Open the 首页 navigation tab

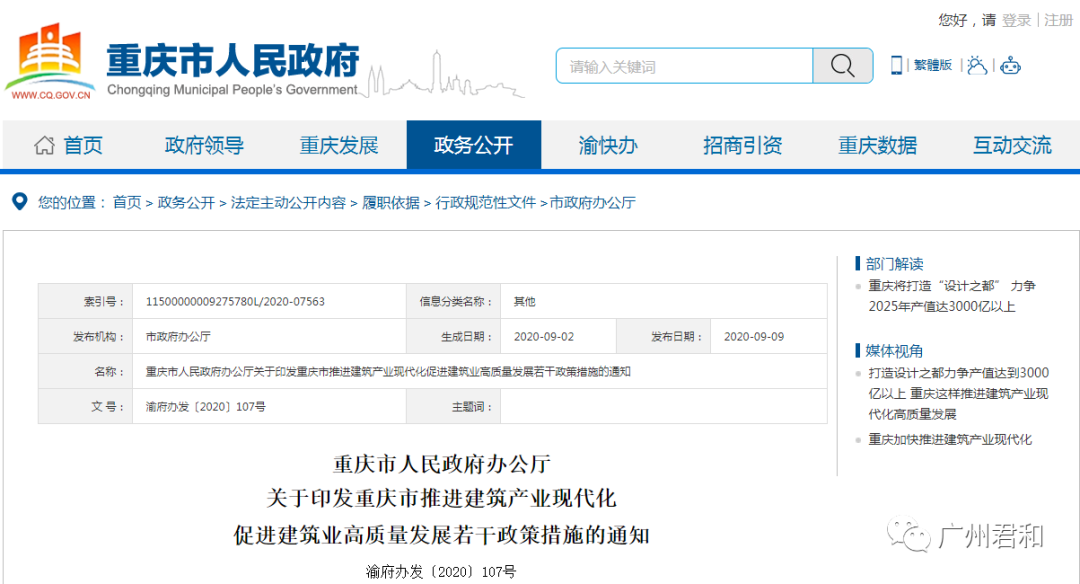pyautogui.click(x=83, y=145)
